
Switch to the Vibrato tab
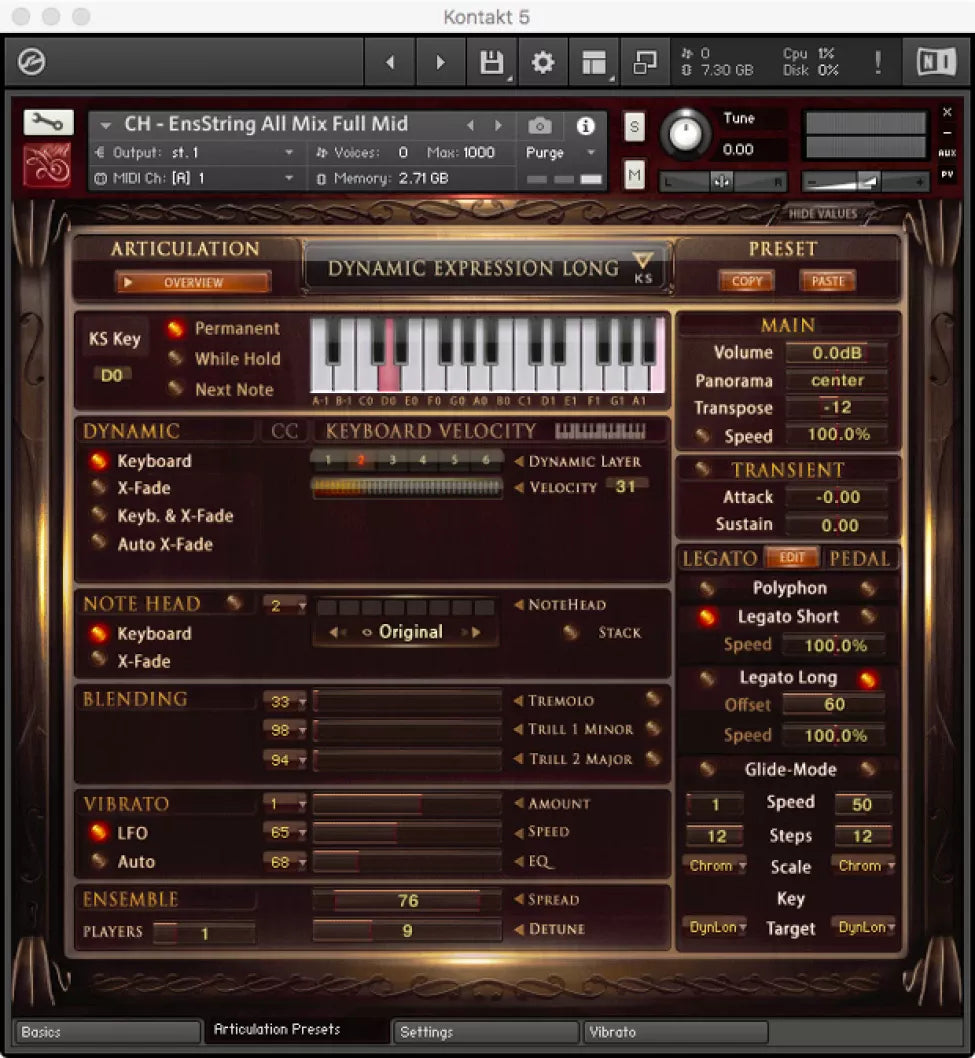(674, 1032)
